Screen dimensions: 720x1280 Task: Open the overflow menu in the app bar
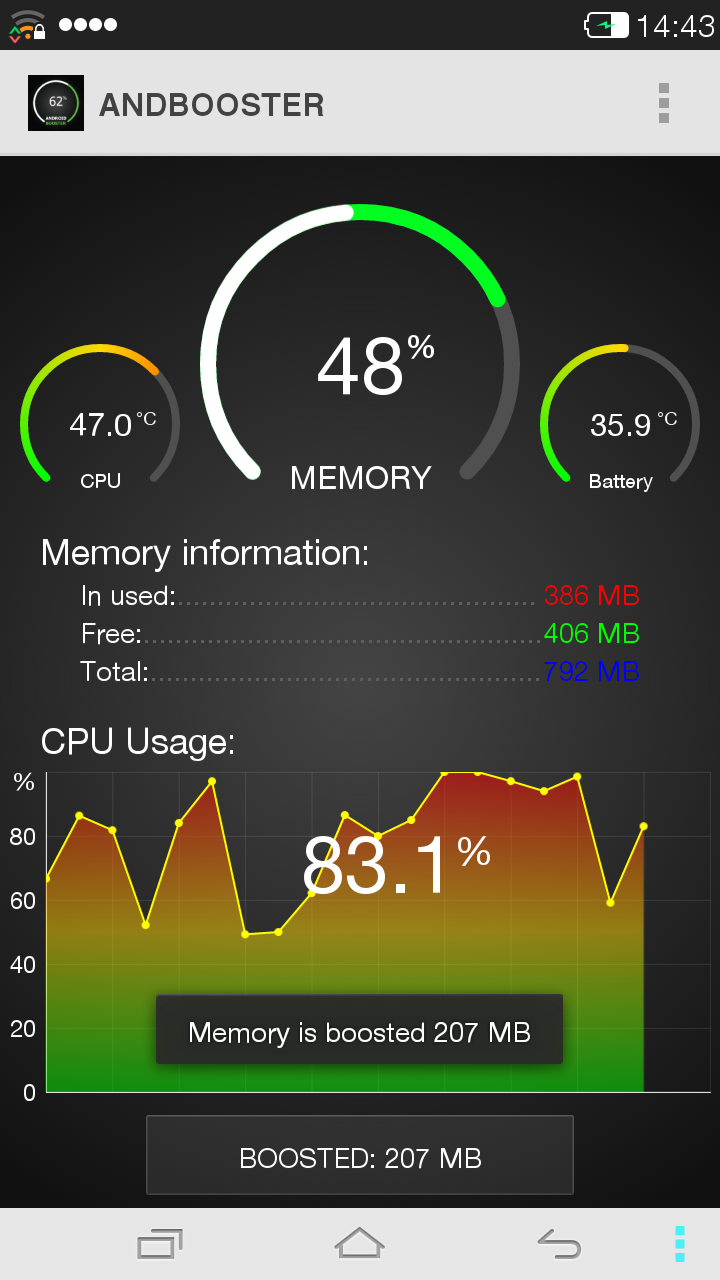point(664,103)
